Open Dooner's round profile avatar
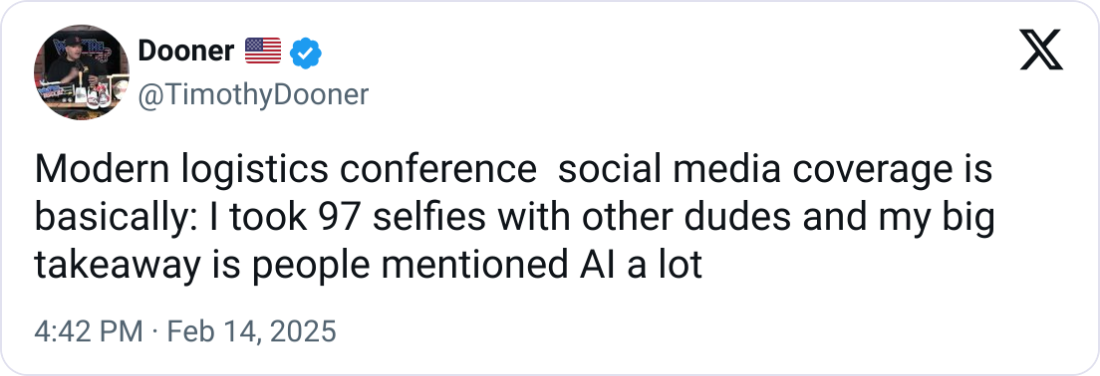 [x=81, y=72]
